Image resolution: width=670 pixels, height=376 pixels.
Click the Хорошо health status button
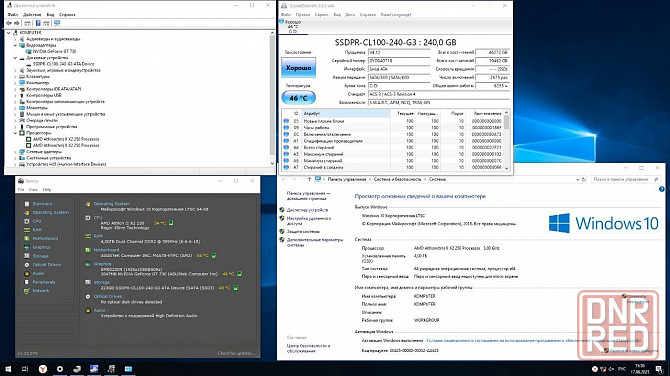point(298,68)
